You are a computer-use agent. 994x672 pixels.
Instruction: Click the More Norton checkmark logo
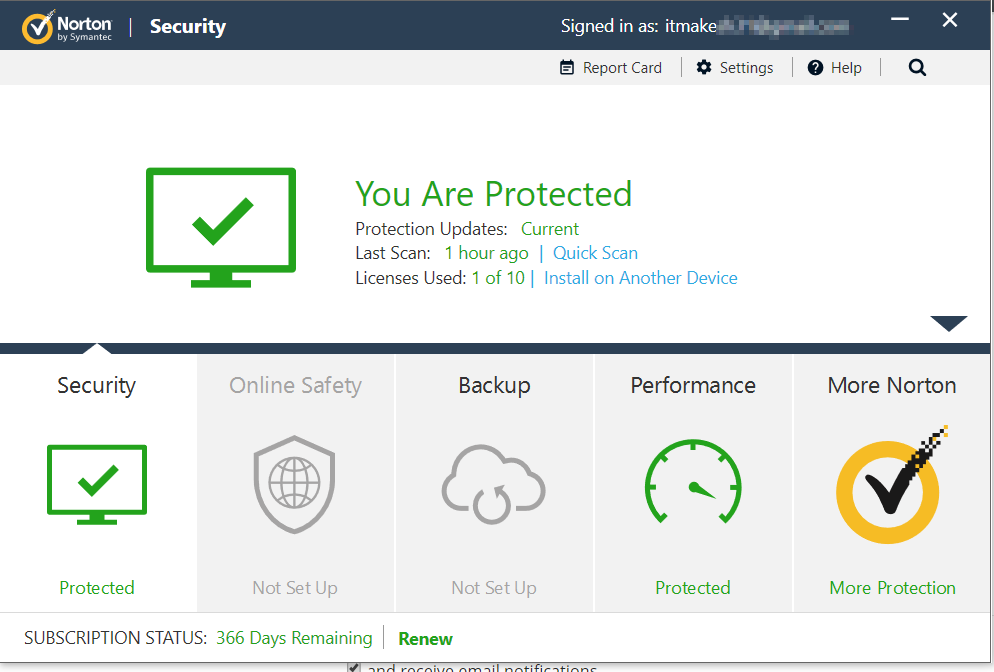[x=889, y=488]
